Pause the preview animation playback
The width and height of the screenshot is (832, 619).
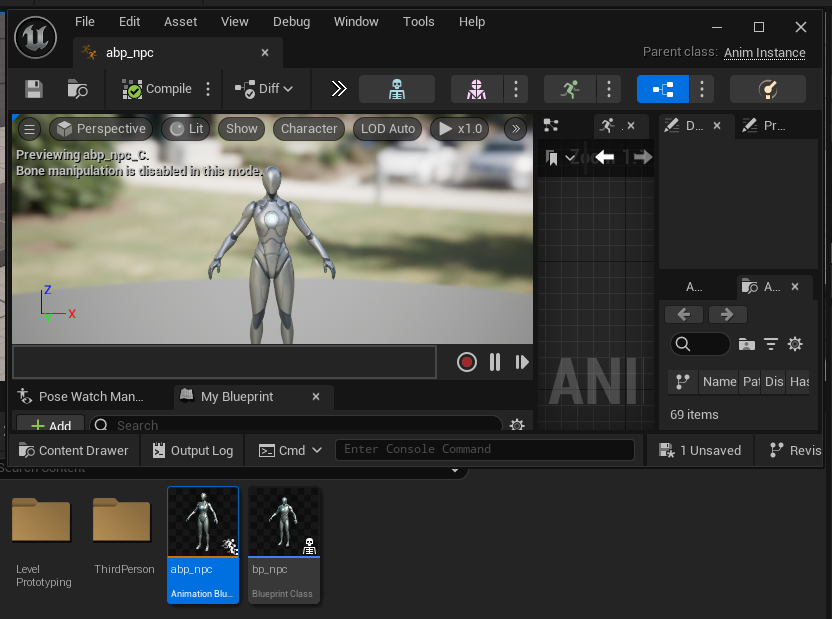(495, 362)
